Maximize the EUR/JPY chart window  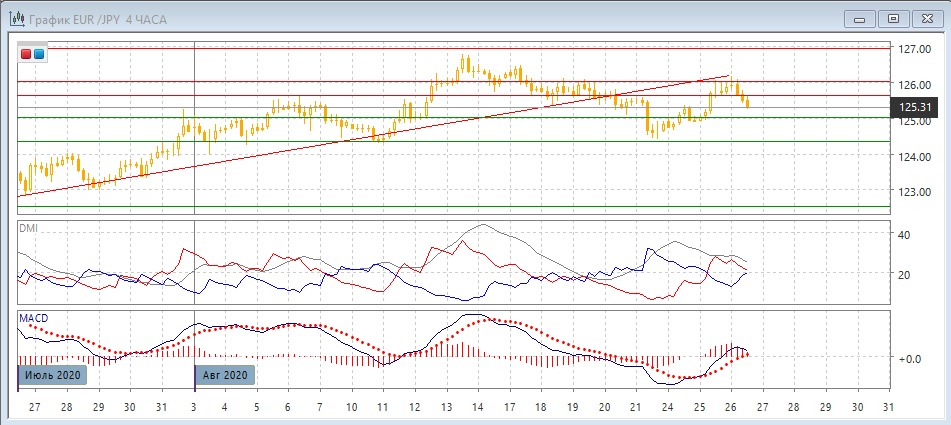(x=893, y=18)
